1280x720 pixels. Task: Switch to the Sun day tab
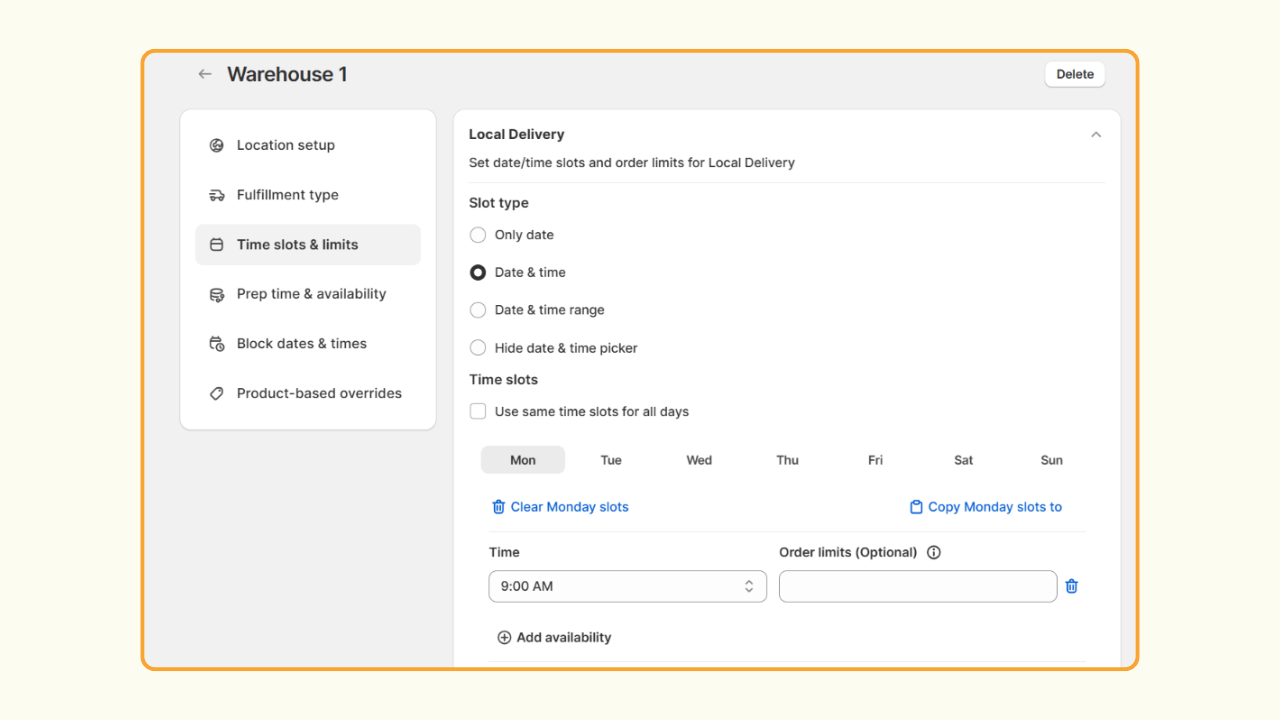click(x=1051, y=460)
